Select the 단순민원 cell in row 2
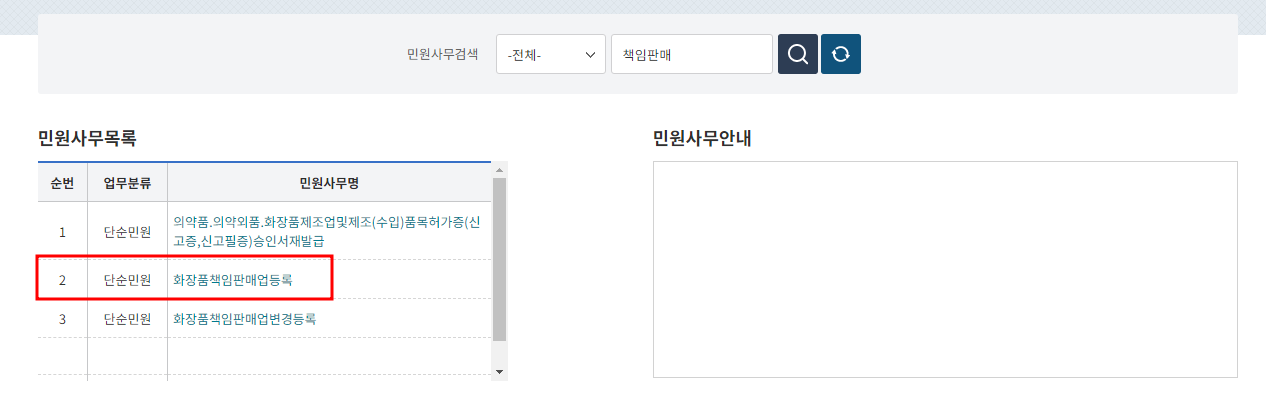This screenshot has height=411, width=1266. [x=127, y=280]
